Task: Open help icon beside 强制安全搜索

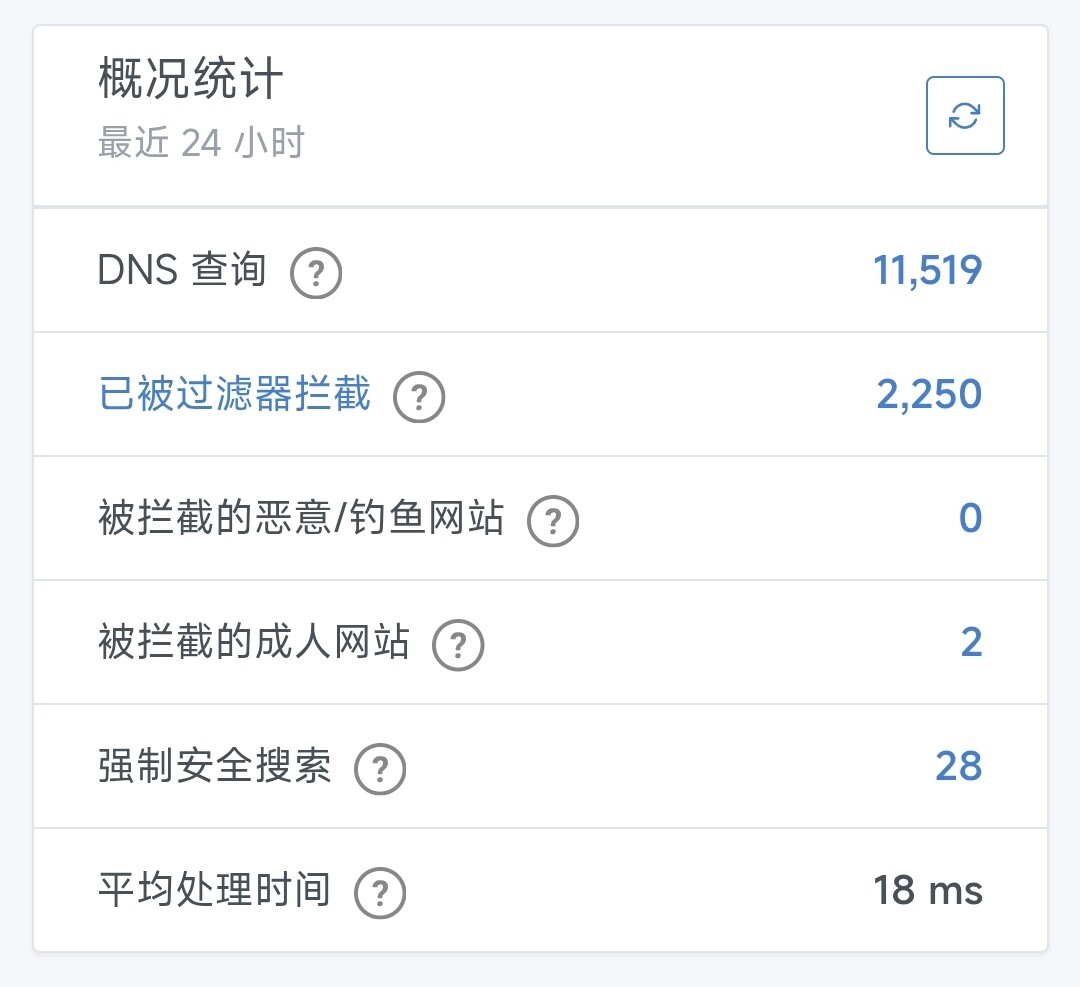Action: (380, 769)
